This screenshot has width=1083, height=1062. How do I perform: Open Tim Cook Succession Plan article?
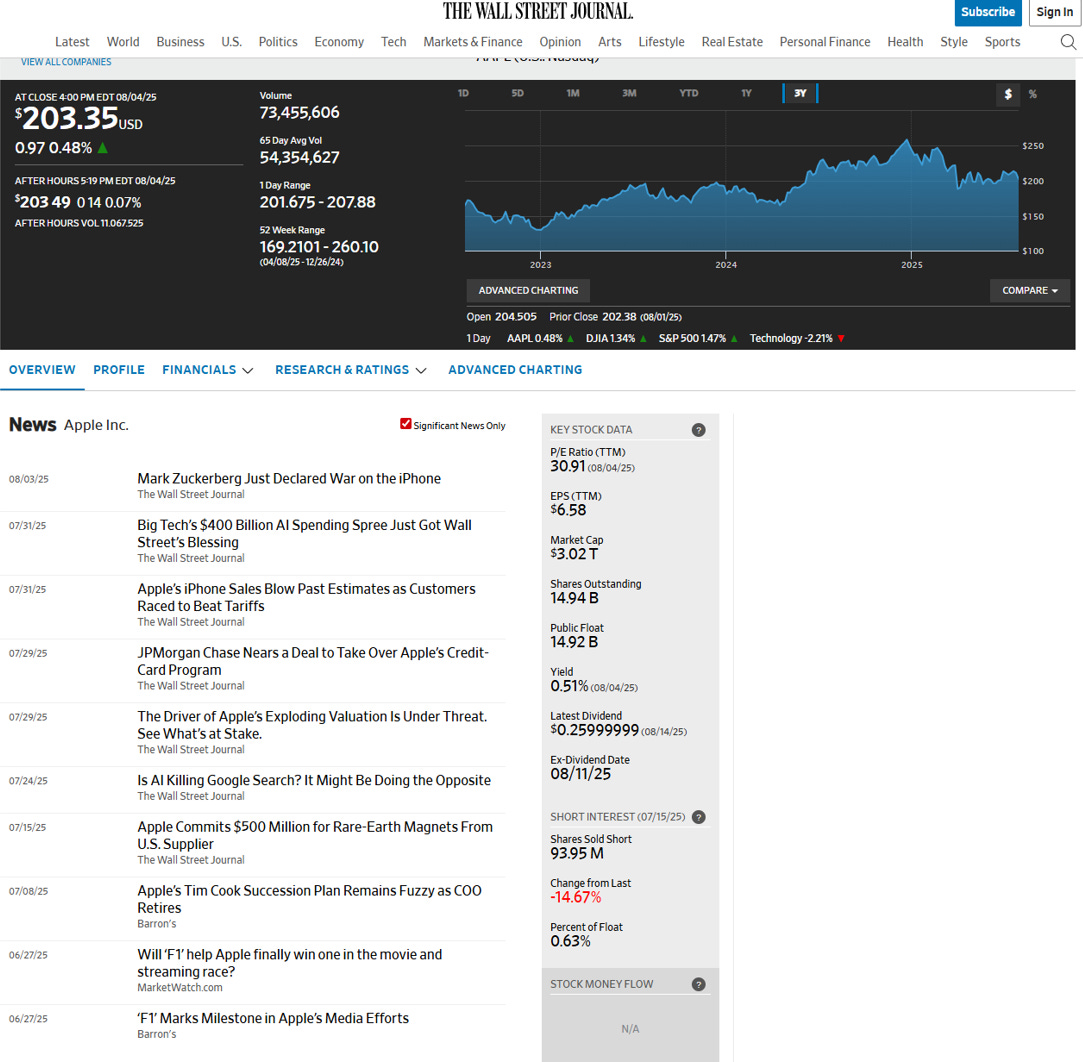[309, 899]
